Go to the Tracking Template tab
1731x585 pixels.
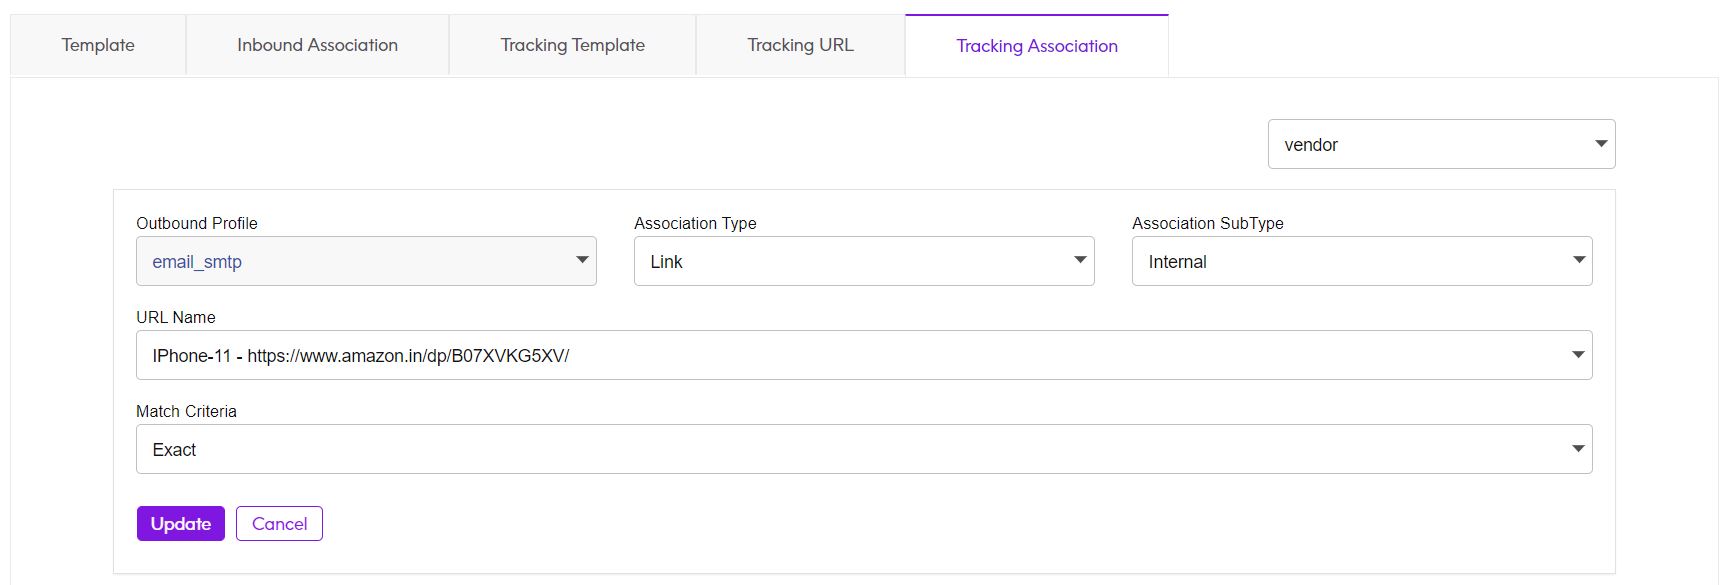pyautogui.click(x=572, y=45)
